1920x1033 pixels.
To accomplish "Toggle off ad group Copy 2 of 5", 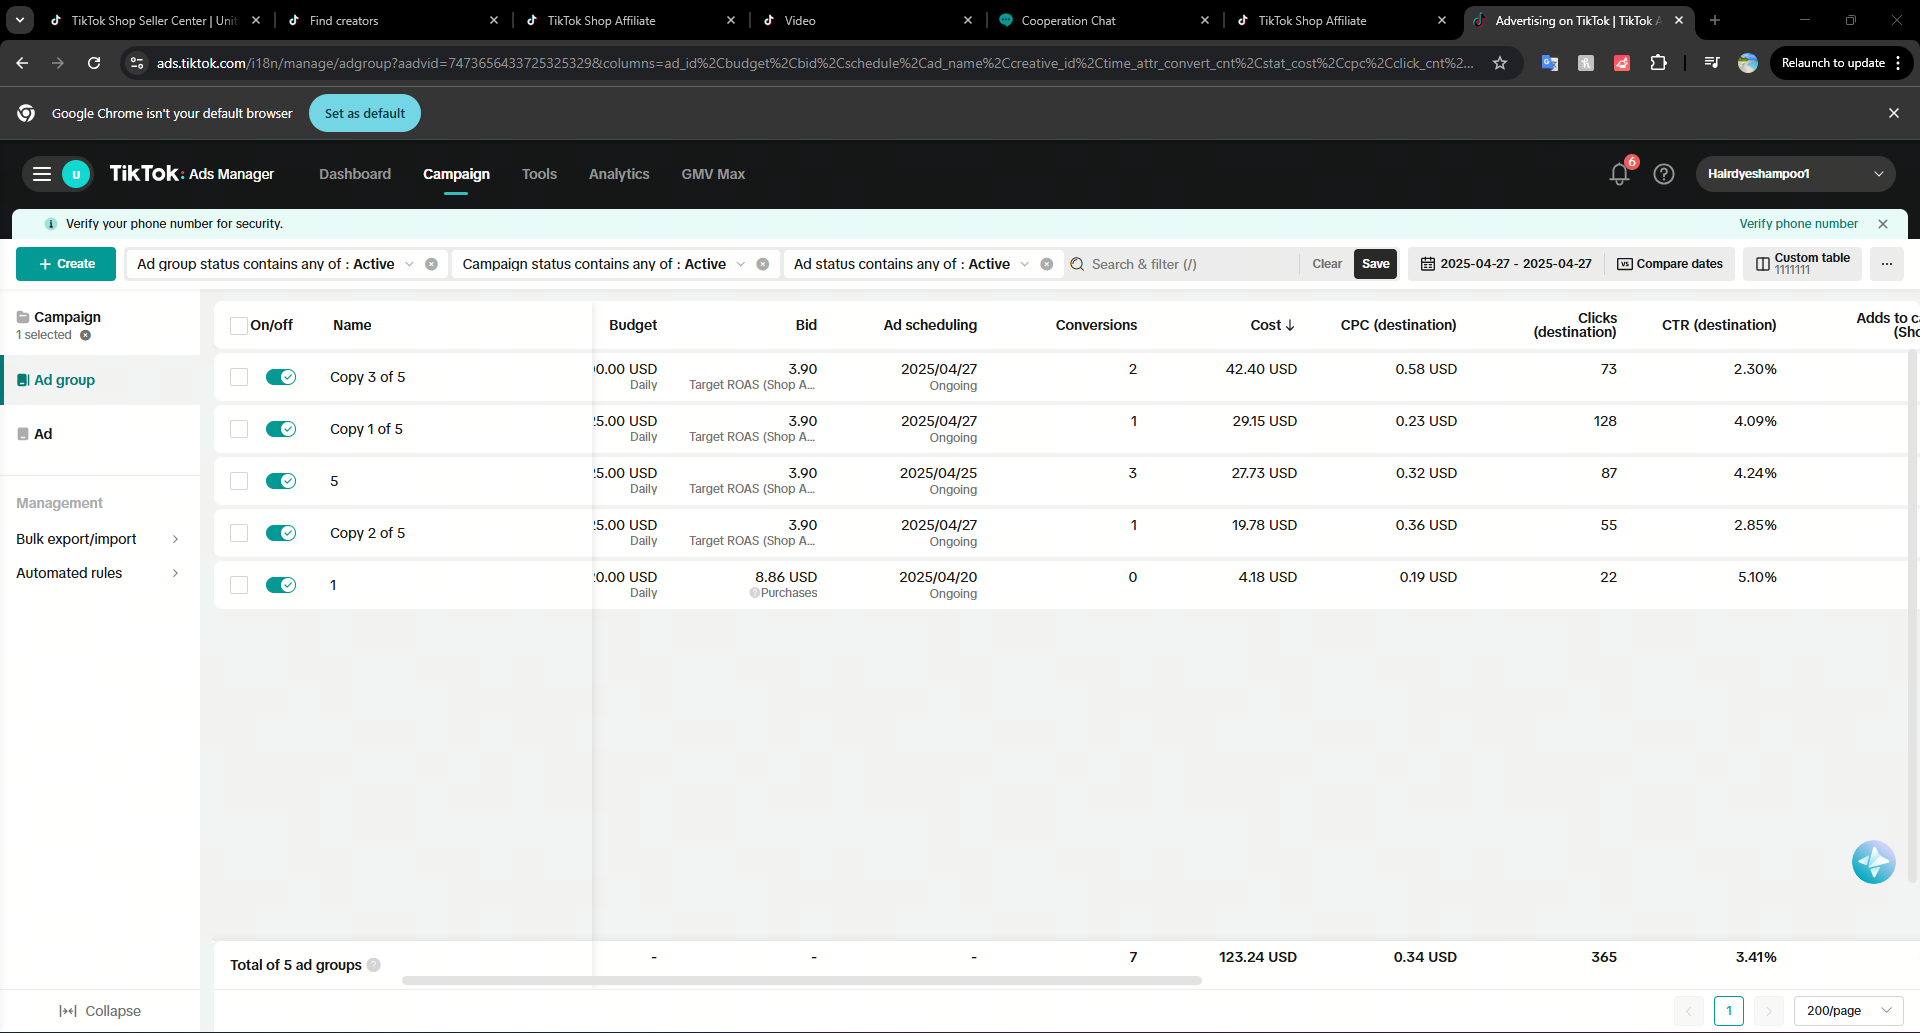I will pos(281,533).
